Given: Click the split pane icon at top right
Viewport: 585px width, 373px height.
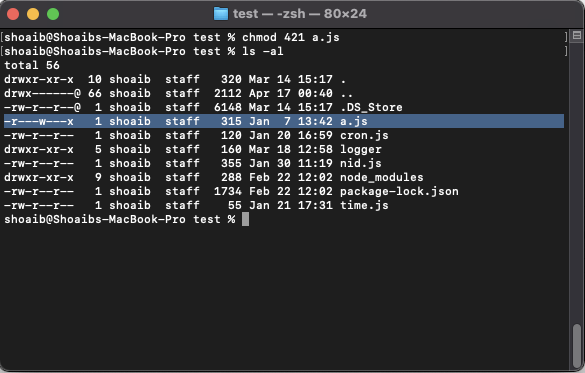Looking at the screenshot, I should 577,35.
